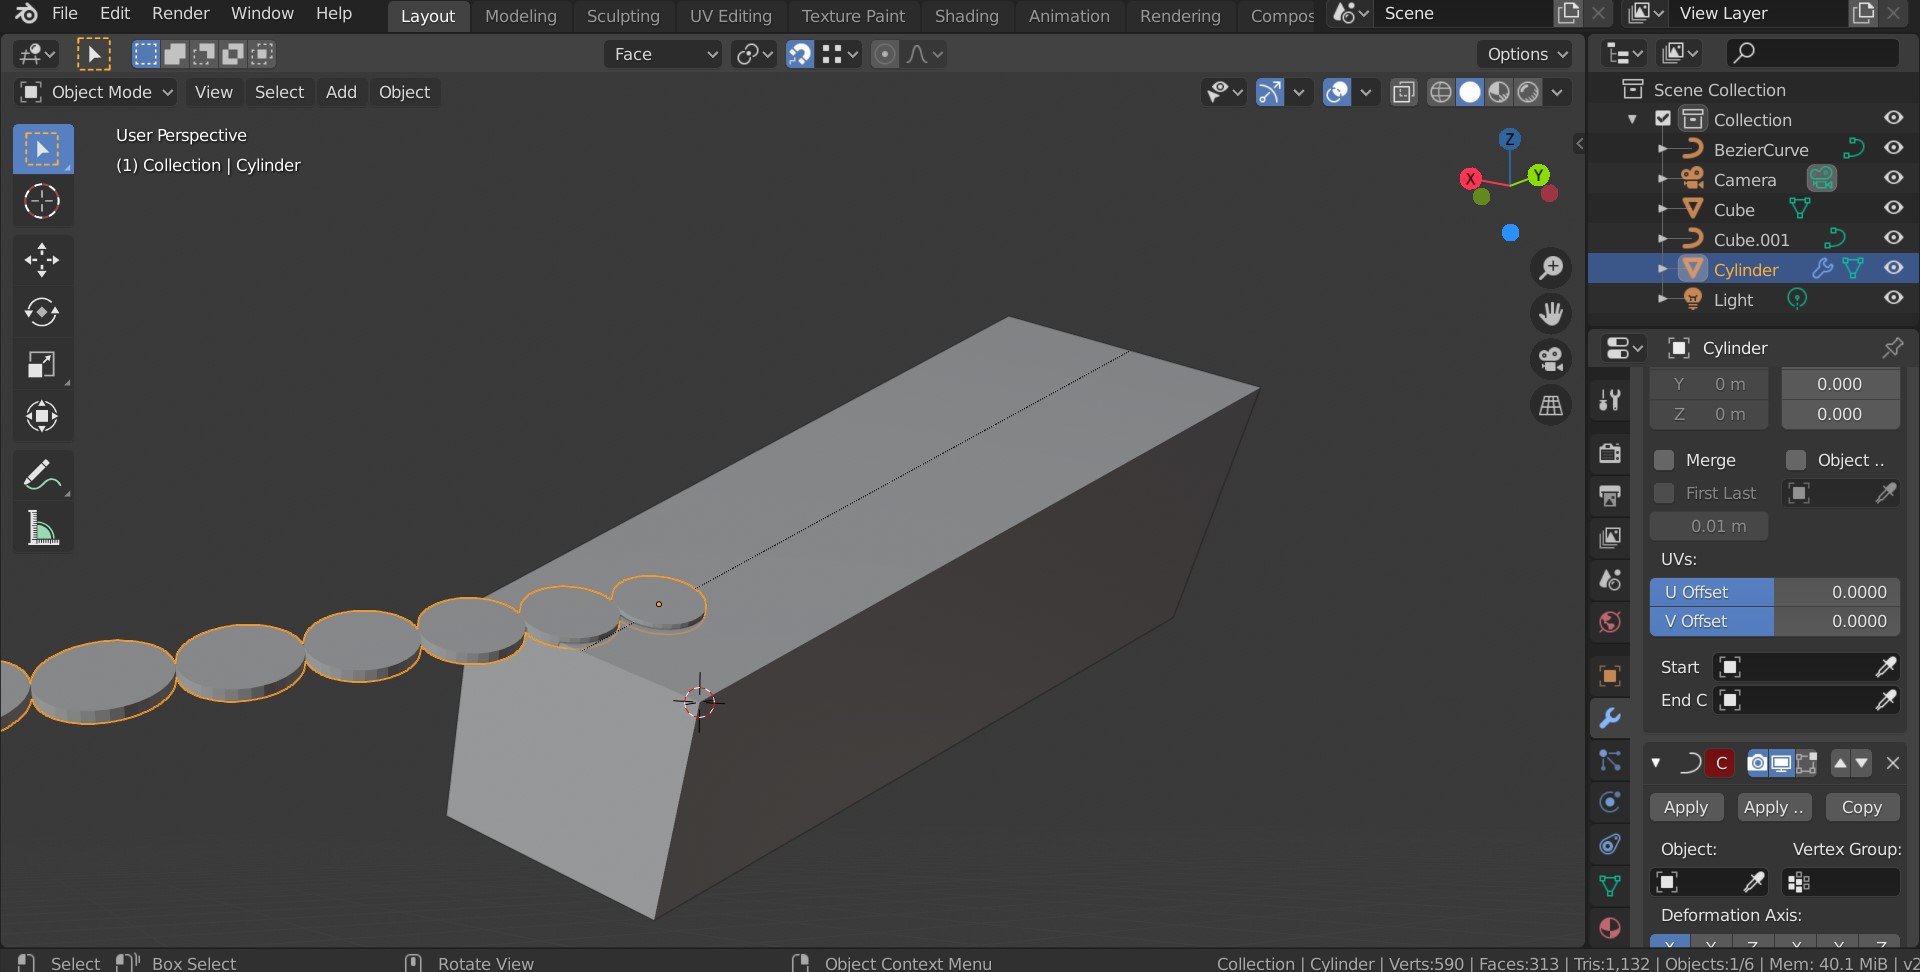Screen dimensions: 1920x972
Task: Expand the Camera item in the outliner
Action: pyautogui.click(x=1663, y=179)
